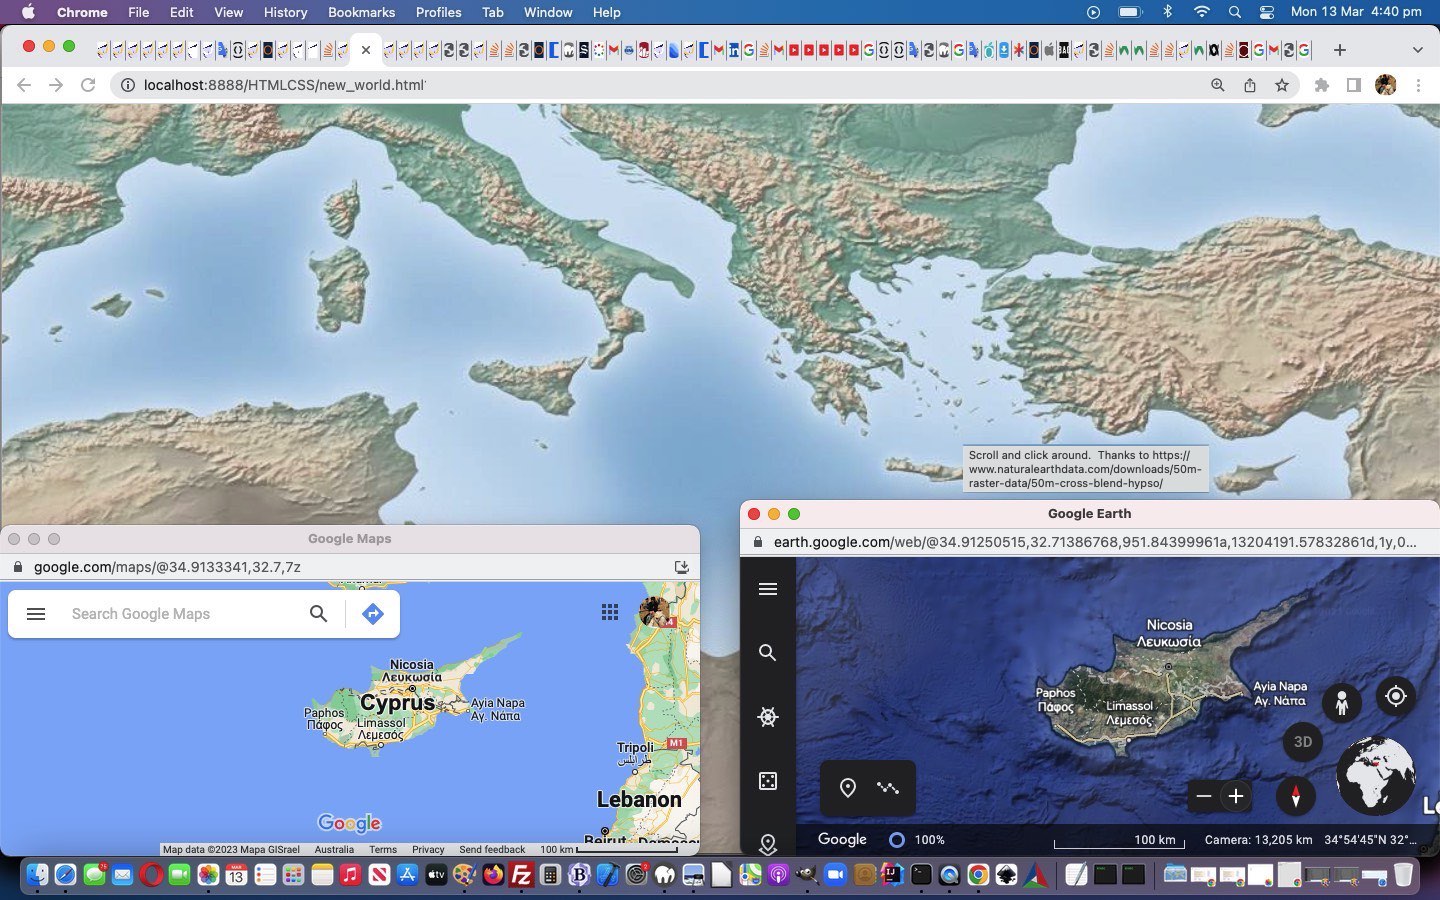Click Send feedback in Google Maps
The image size is (1440, 900).
(x=492, y=850)
